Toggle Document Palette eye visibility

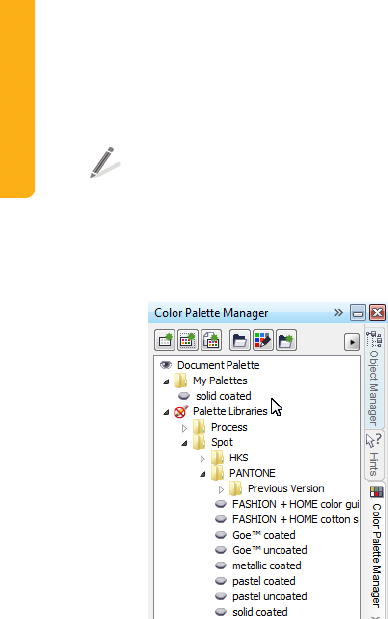click(166, 365)
